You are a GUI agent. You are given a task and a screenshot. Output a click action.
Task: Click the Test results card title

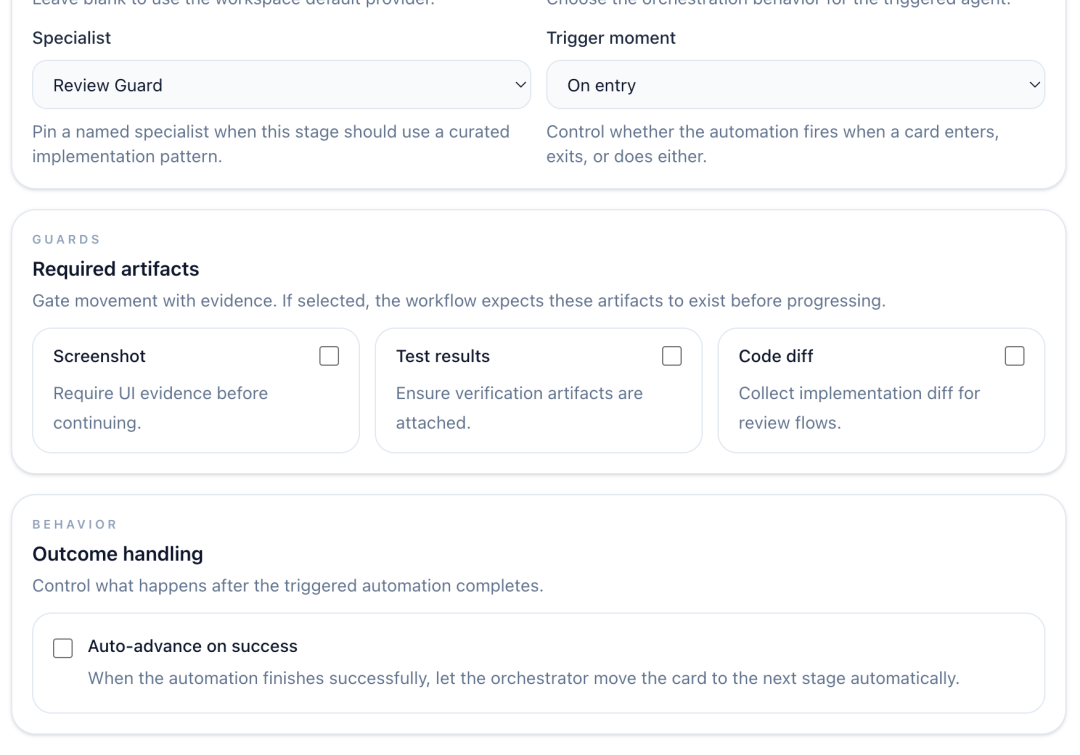pyautogui.click(x=442, y=356)
